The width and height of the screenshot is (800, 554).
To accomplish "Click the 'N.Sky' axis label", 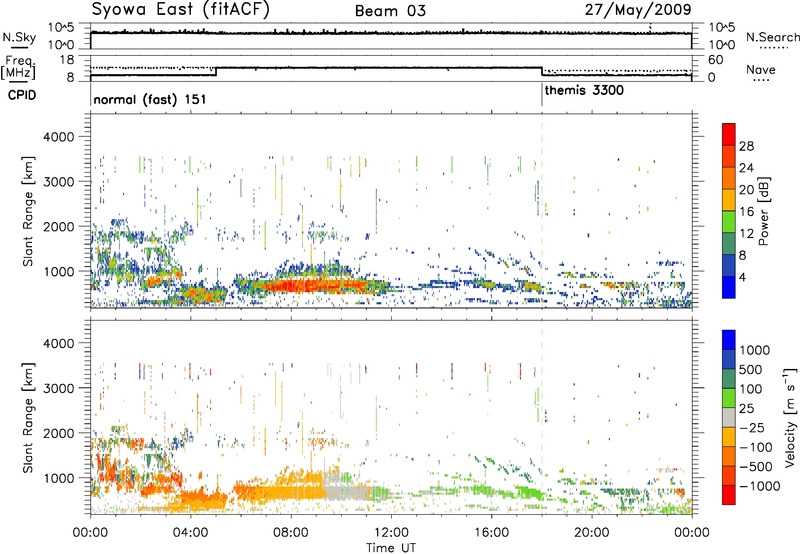I will pos(19,37).
